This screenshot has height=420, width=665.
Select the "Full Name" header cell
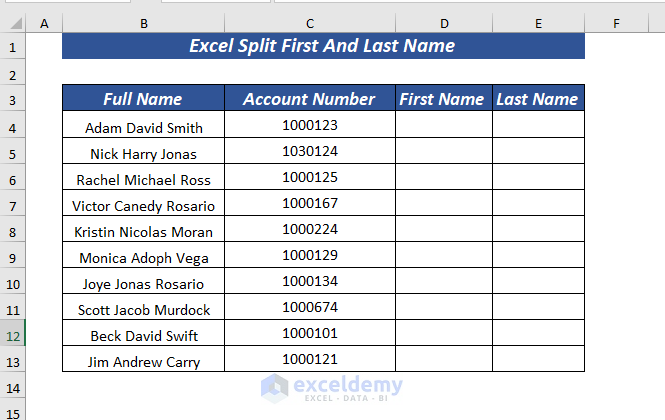click(143, 99)
